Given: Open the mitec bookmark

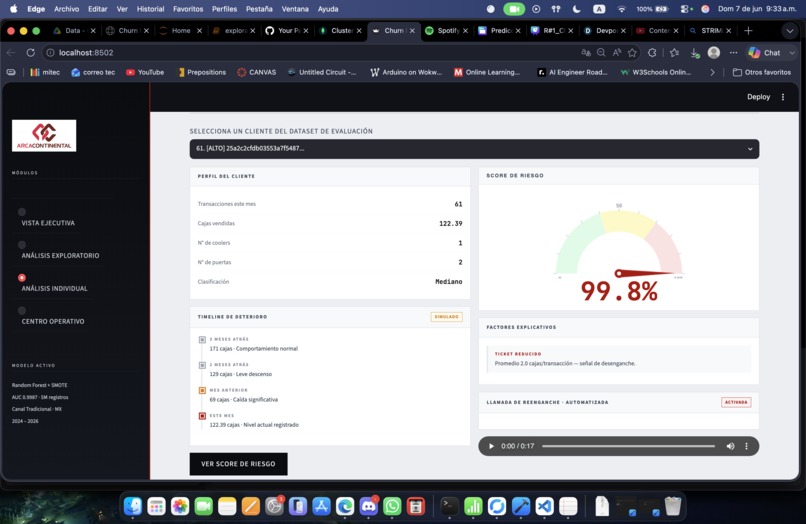Looking at the screenshot, I should pyautogui.click(x=45, y=73).
